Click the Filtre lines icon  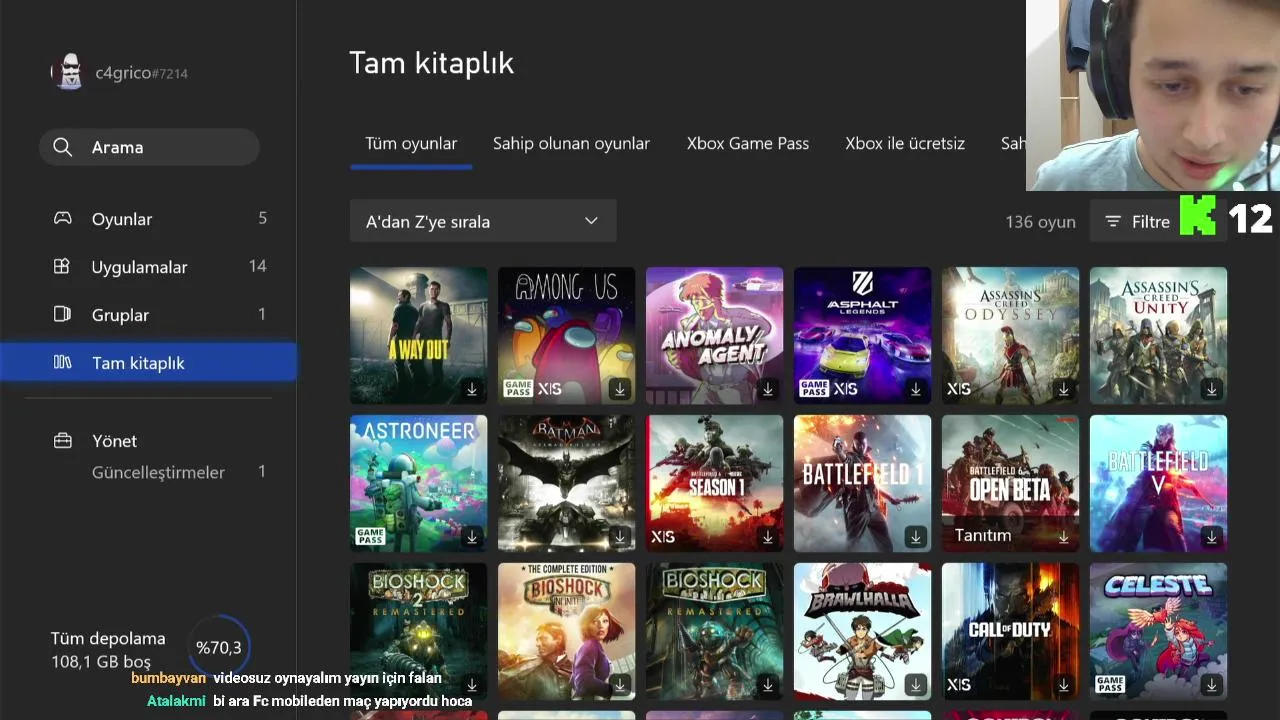(x=1113, y=221)
